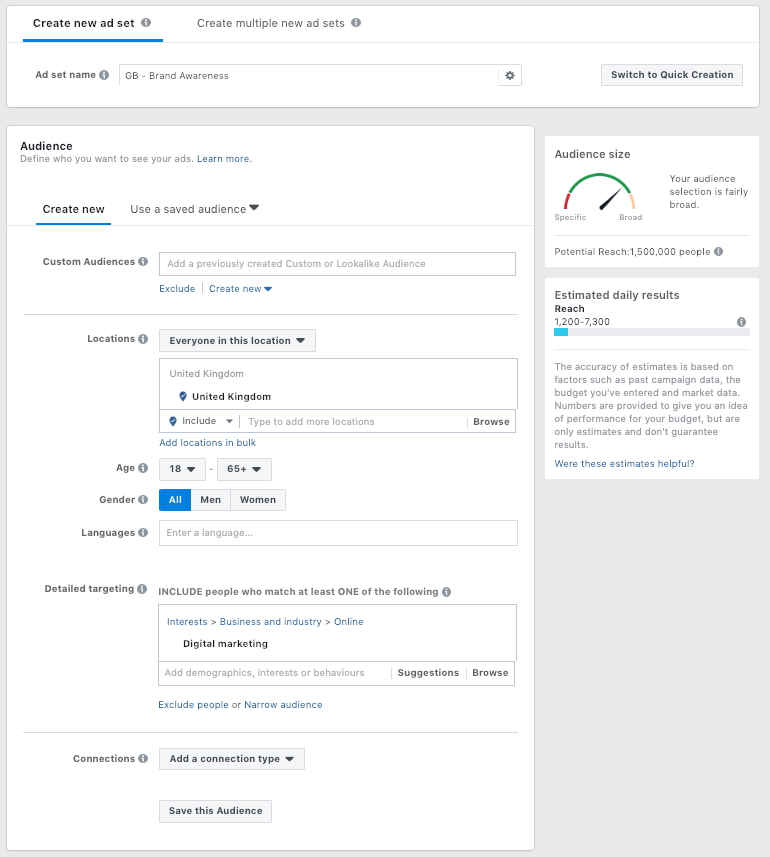Click the info icon beside the Reach estimate
Image resolution: width=770 pixels, height=857 pixels.
[x=740, y=322]
